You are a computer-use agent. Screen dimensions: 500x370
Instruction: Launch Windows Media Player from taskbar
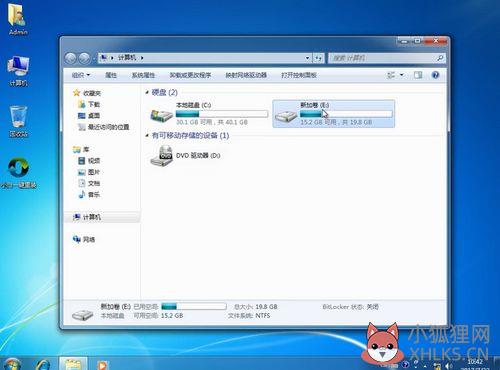103,364
